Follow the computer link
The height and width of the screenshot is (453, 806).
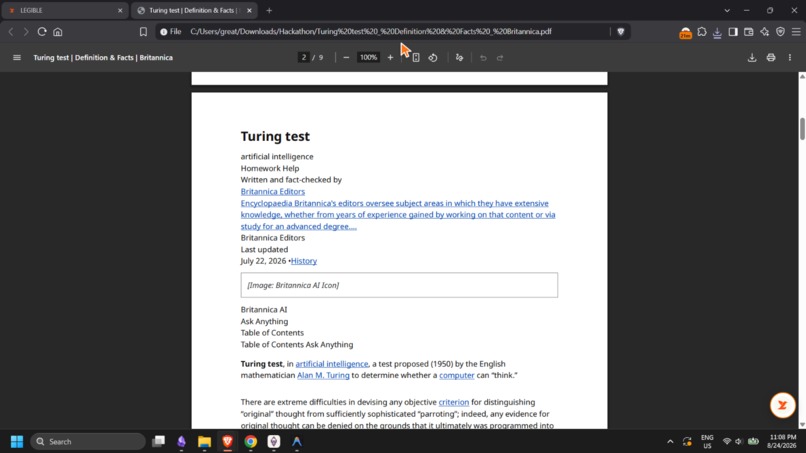click(x=456, y=375)
